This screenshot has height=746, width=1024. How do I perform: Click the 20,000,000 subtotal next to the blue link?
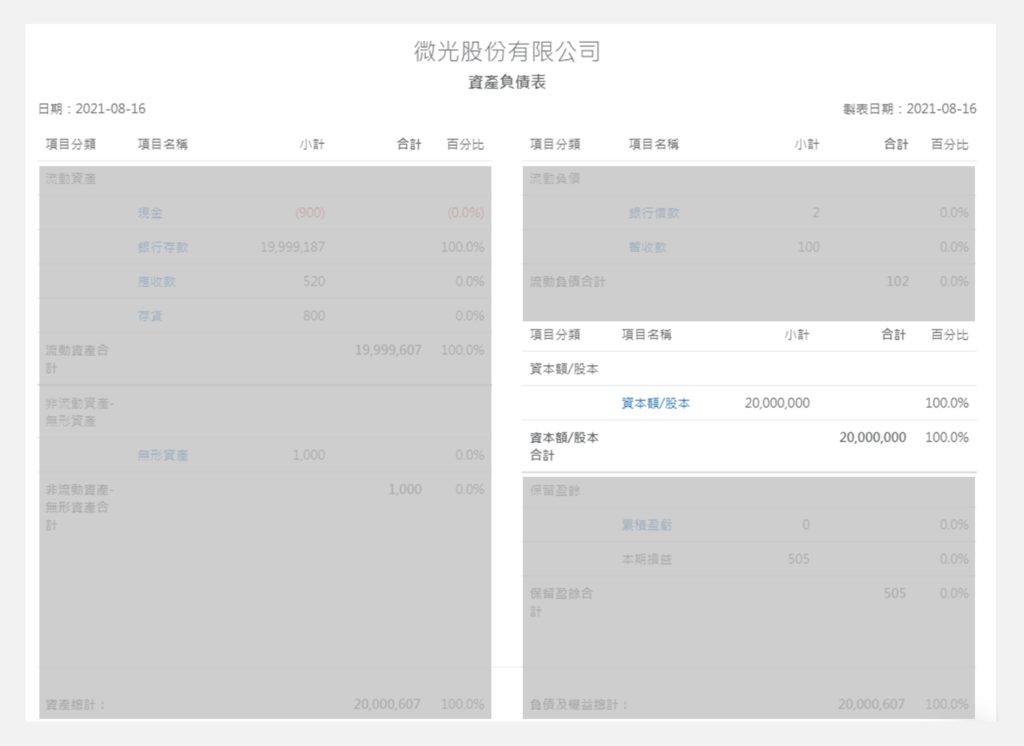[x=777, y=403]
